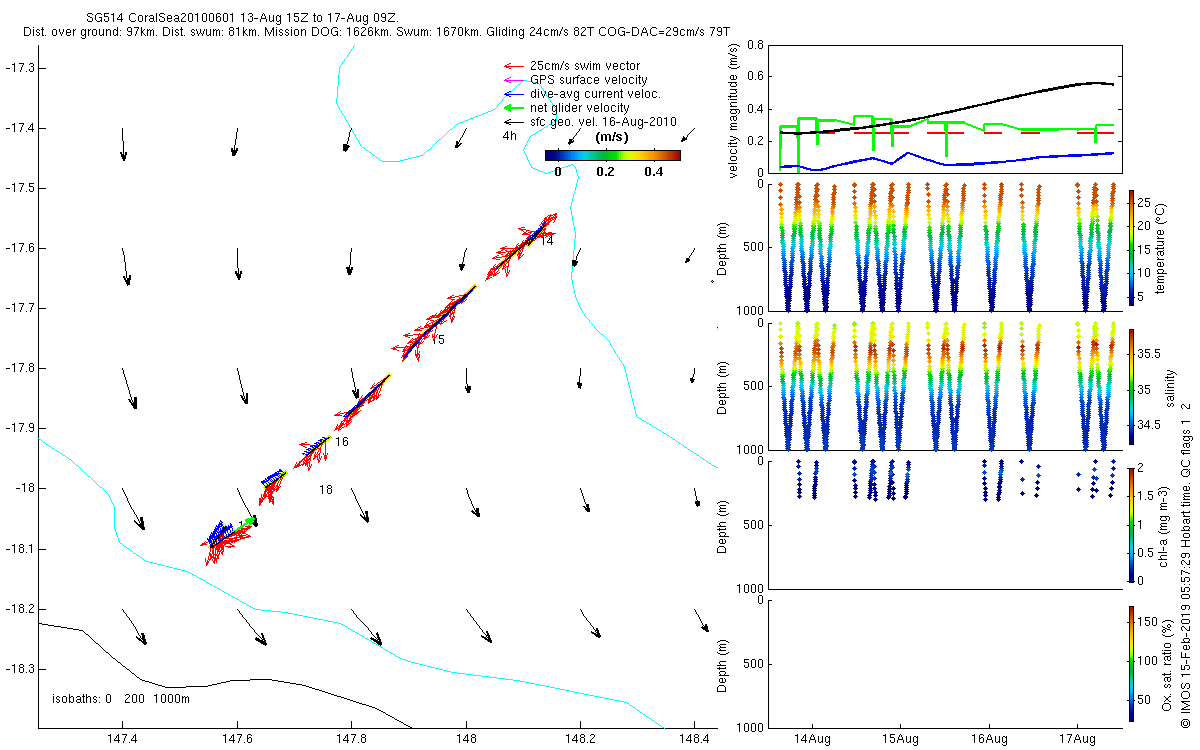Viewport: 1200px width, 750px height.
Task: Click the '0.8' tick on velocity magnitude axis
Action: [x=755, y=46]
